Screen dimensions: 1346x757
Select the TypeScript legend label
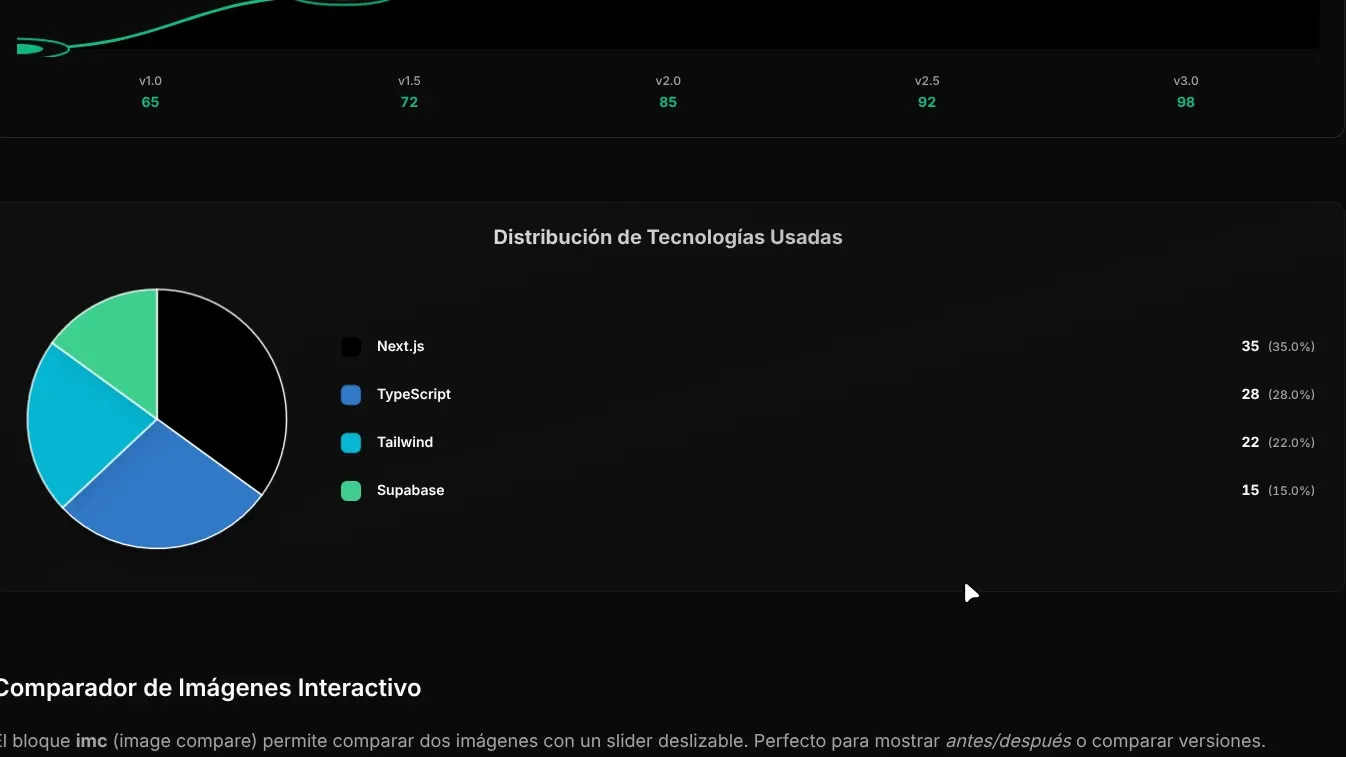(413, 394)
